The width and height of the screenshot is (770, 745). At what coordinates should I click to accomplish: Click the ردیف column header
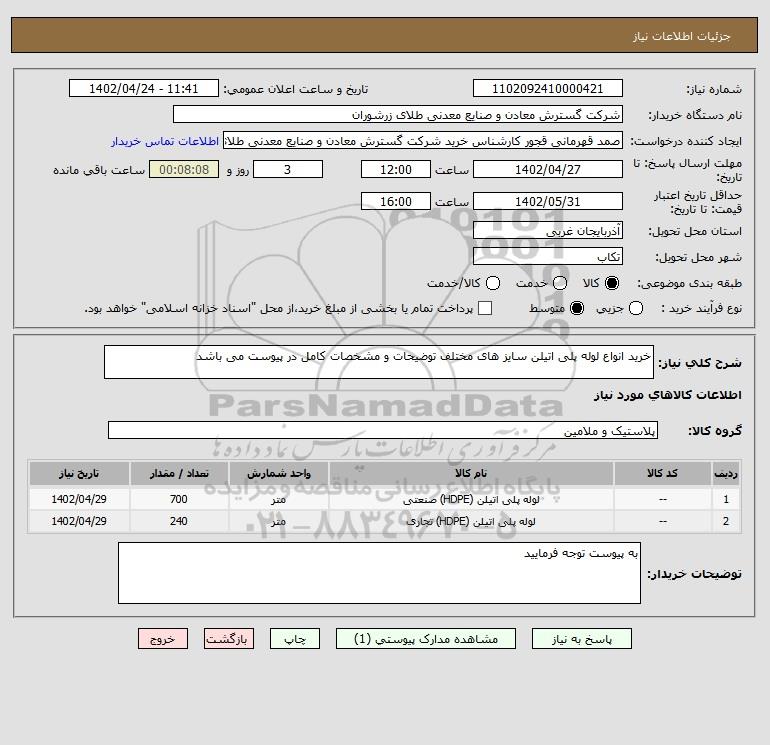pos(726,473)
